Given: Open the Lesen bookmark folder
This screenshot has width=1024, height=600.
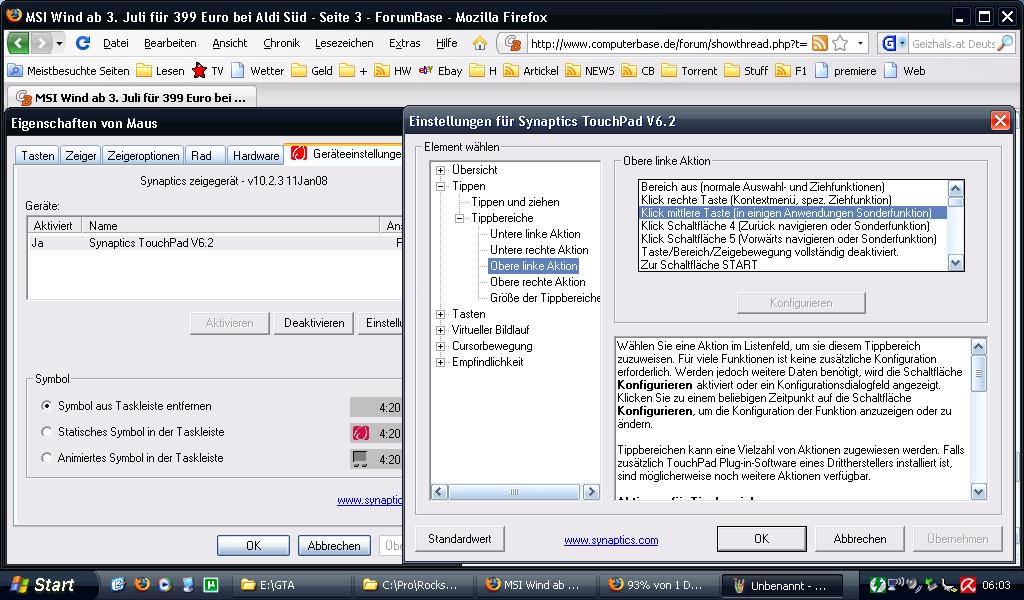Looking at the screenshot, I should click(161, 71).
